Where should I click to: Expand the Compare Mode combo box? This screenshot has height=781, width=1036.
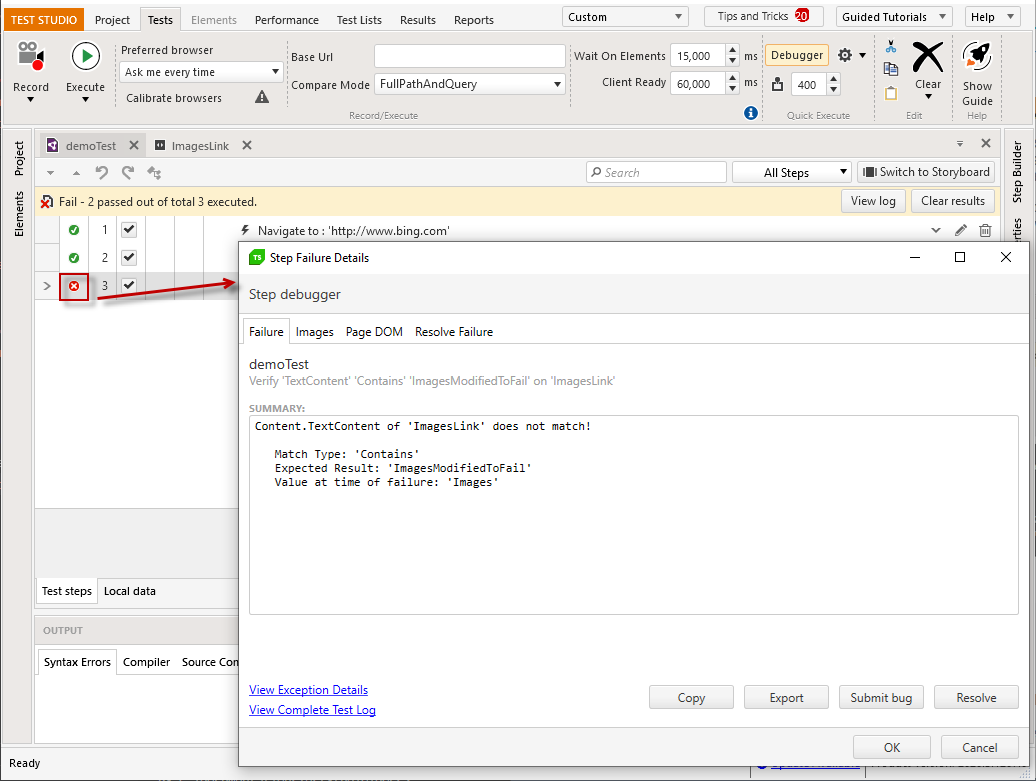pos(470,85)
